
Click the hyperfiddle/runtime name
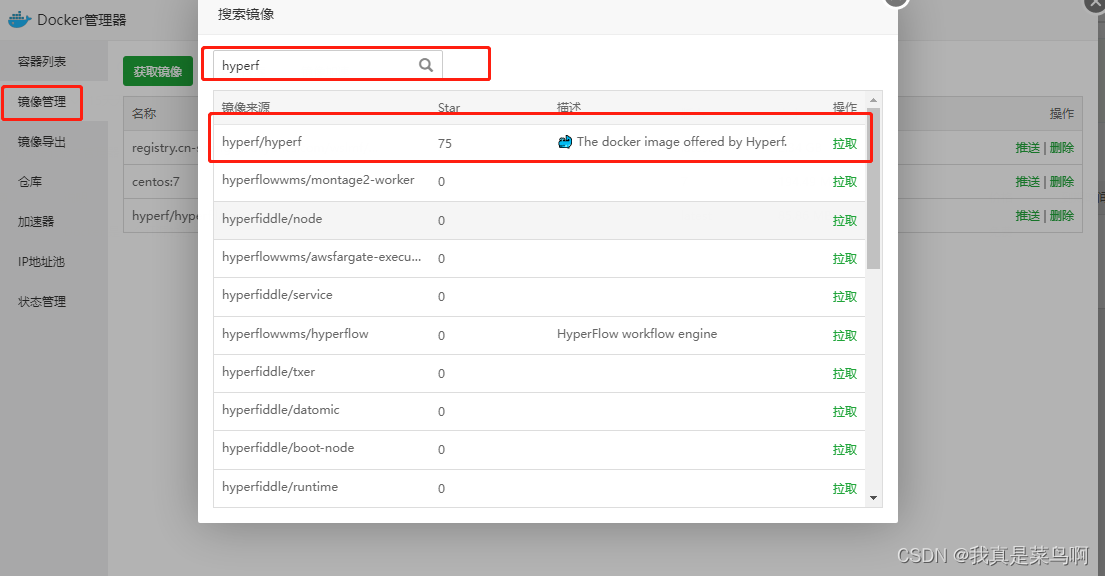[280, 486]
